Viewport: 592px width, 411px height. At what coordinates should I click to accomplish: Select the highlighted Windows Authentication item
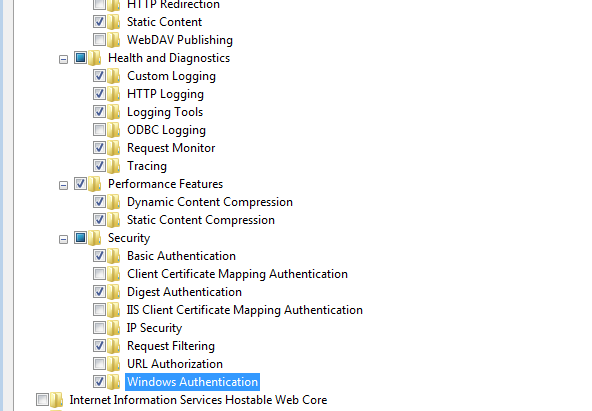click(193, 382)
